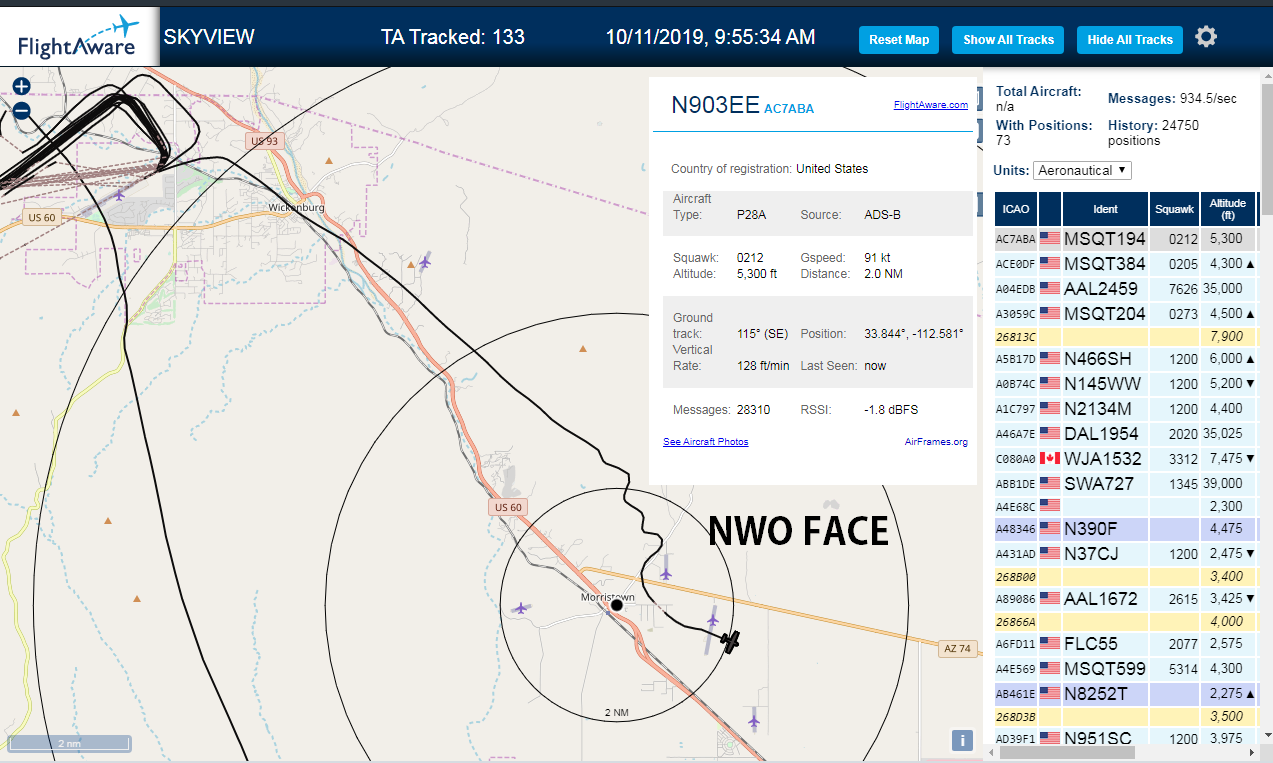Select the N951SC row

coord(1125,739)
